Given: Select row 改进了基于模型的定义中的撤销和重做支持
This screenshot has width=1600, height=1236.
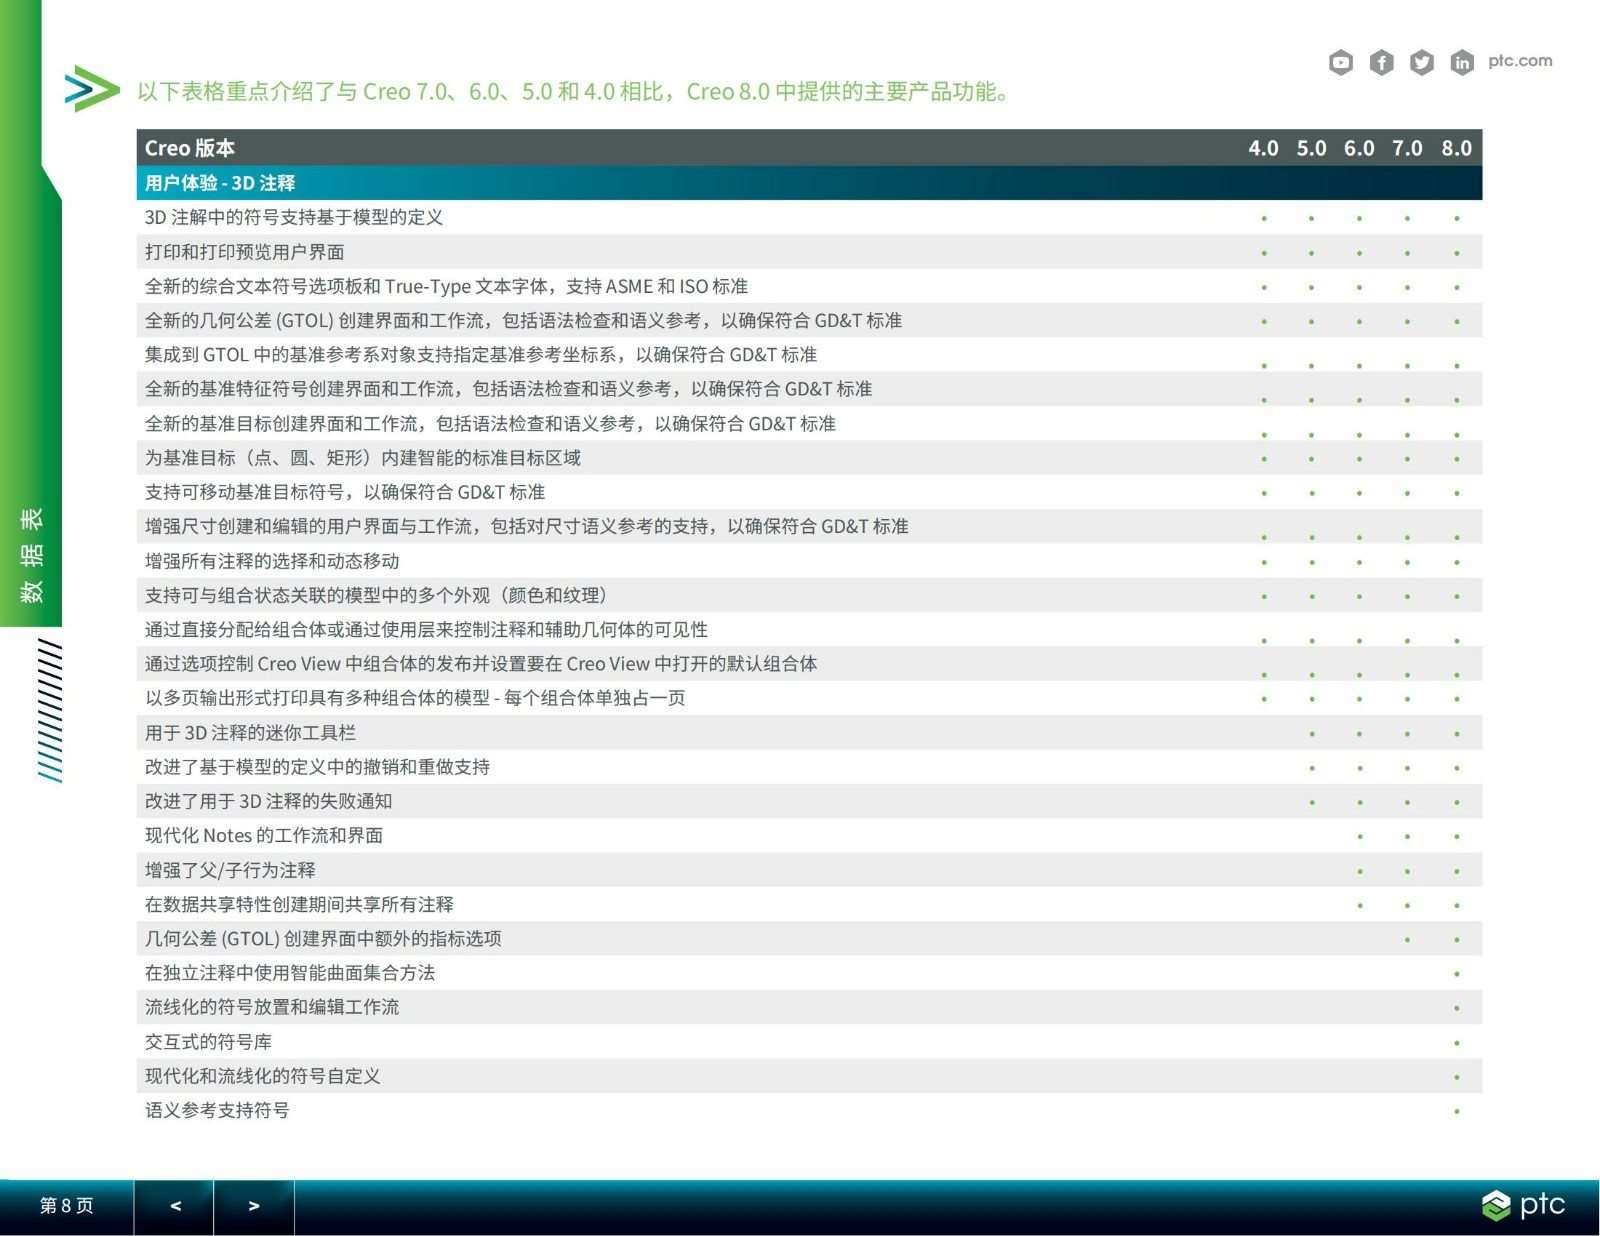Looking at the screenshot, I should point(809,766).
